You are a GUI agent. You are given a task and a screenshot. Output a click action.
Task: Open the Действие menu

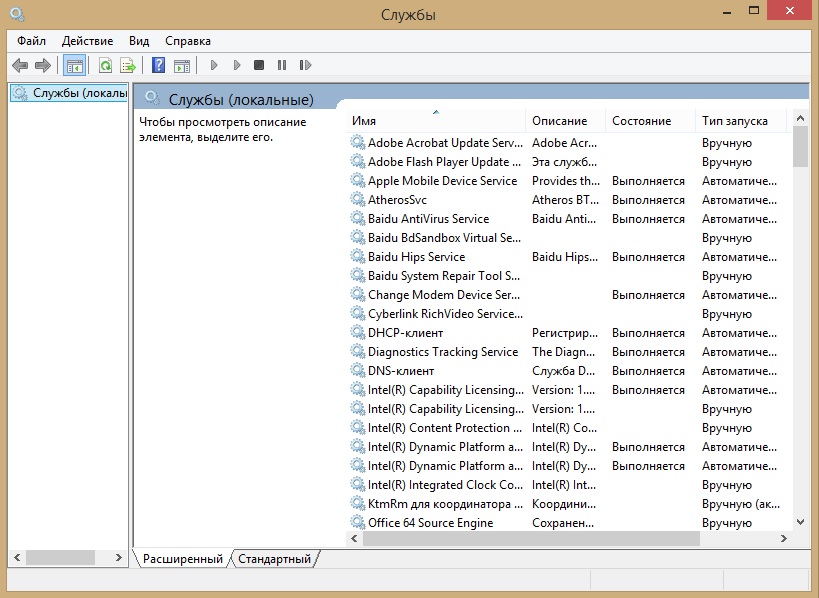point(87,41)
